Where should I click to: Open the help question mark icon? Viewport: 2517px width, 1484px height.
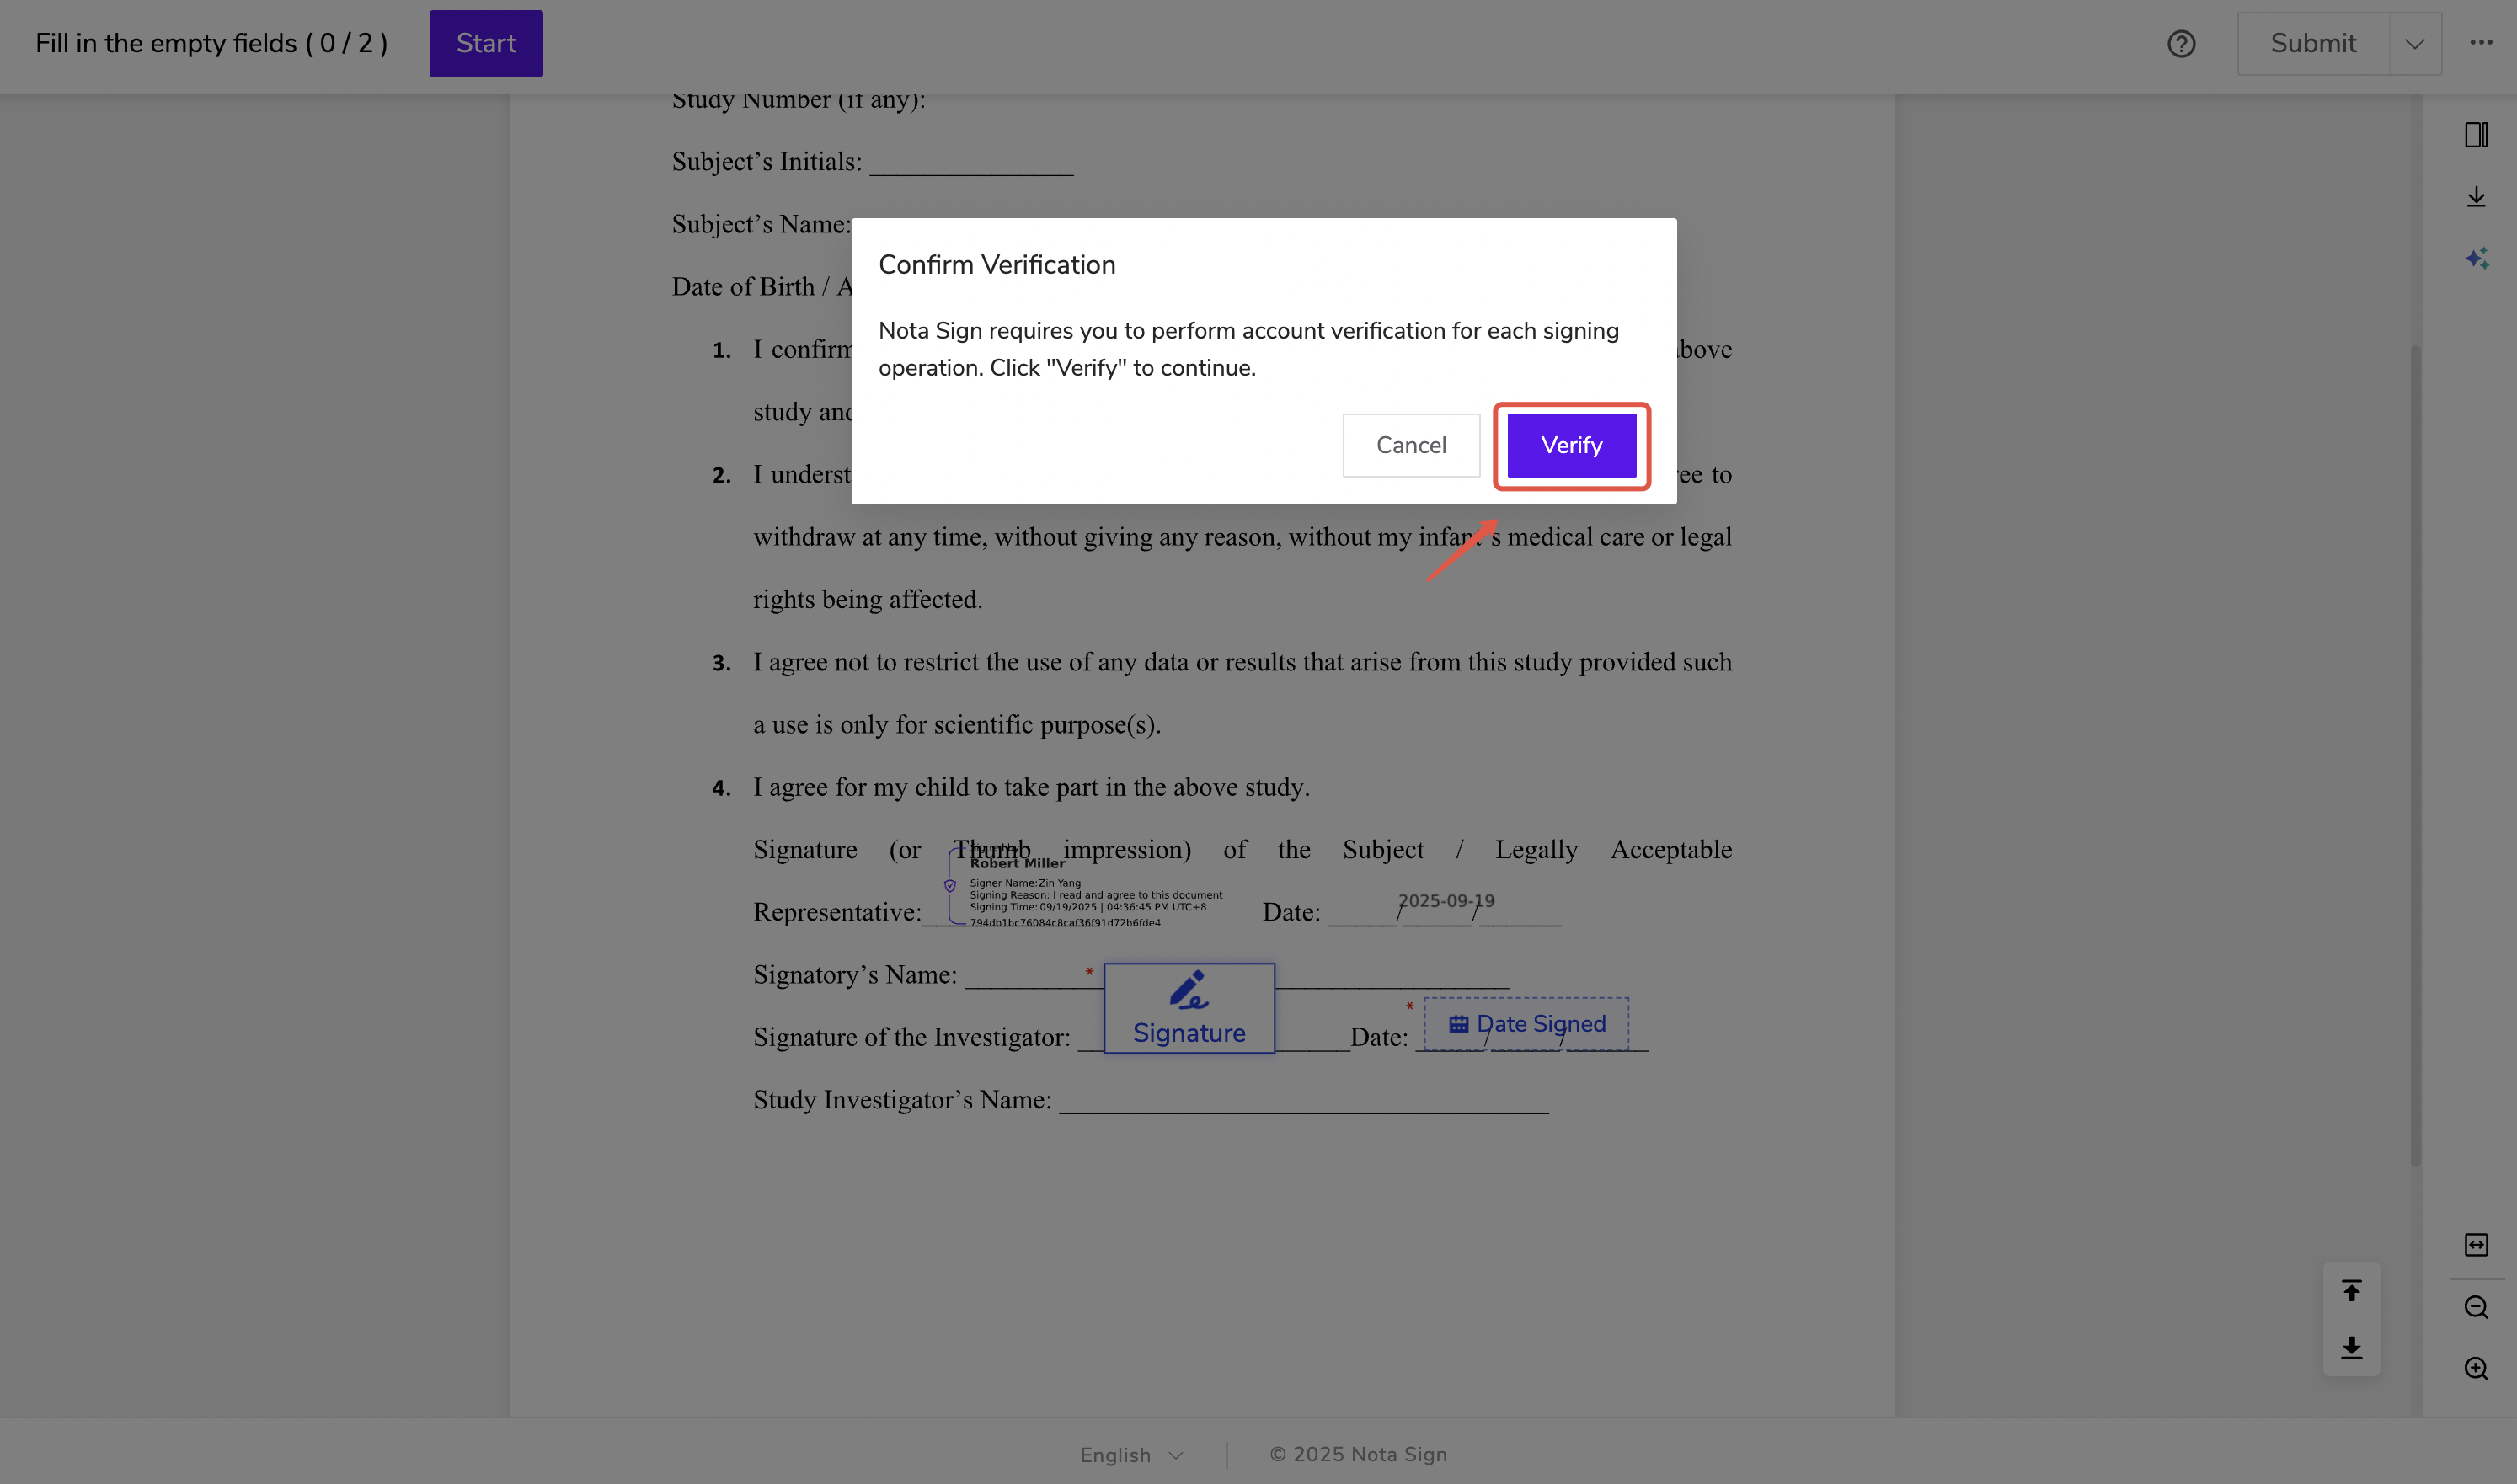point(2181,44)
